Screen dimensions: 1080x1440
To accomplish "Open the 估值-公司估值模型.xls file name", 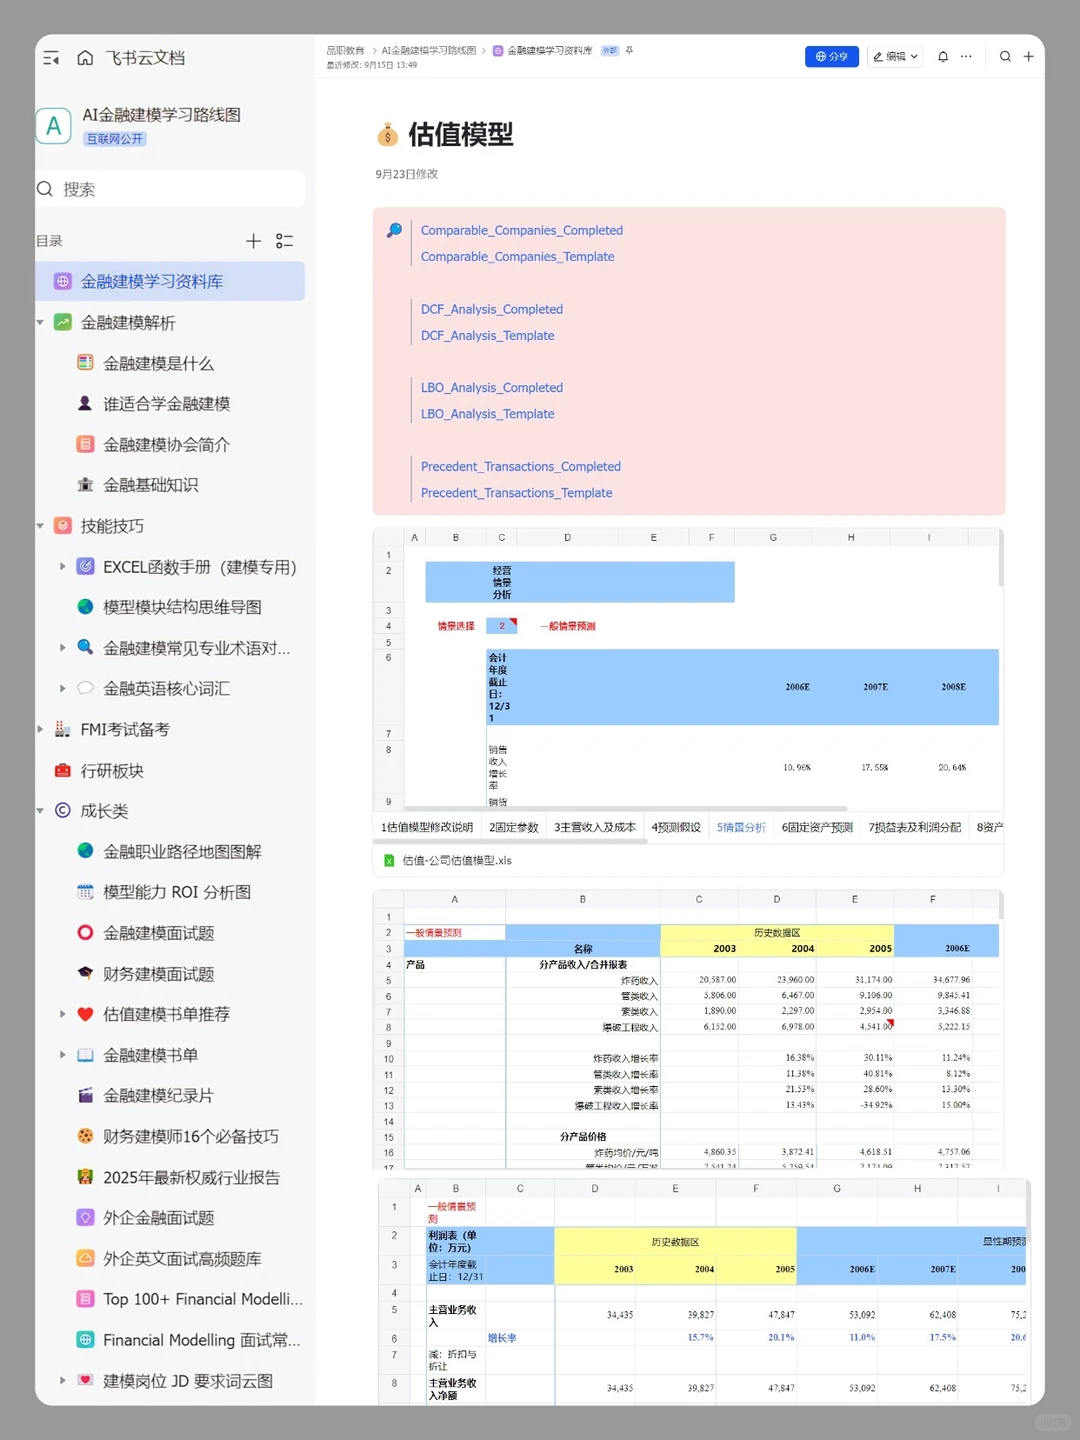I will pyautogui.click(x=457, y=860).
